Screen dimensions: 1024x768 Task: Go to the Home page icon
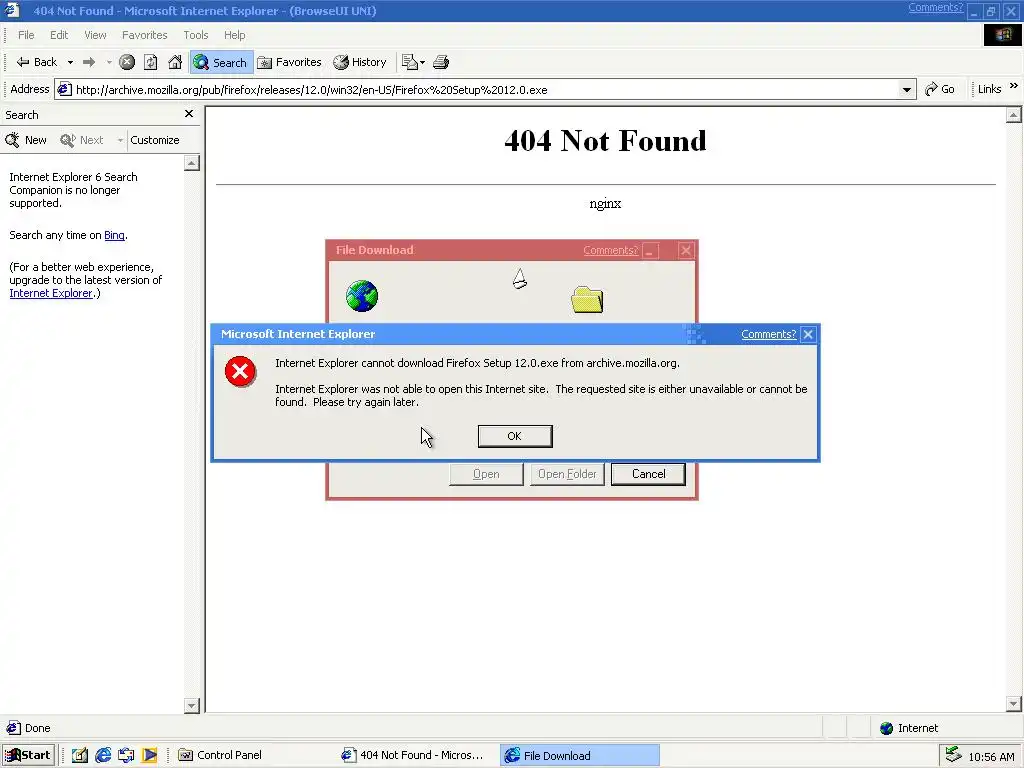(x=175, y=62)
